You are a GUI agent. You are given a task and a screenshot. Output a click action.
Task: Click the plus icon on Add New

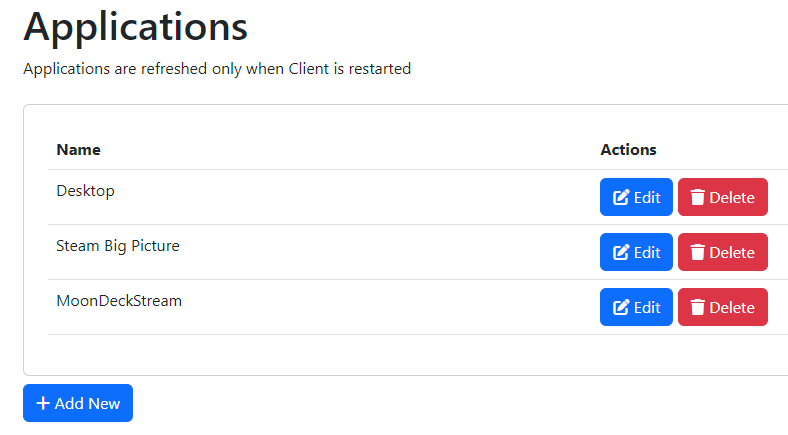point(43,404)
